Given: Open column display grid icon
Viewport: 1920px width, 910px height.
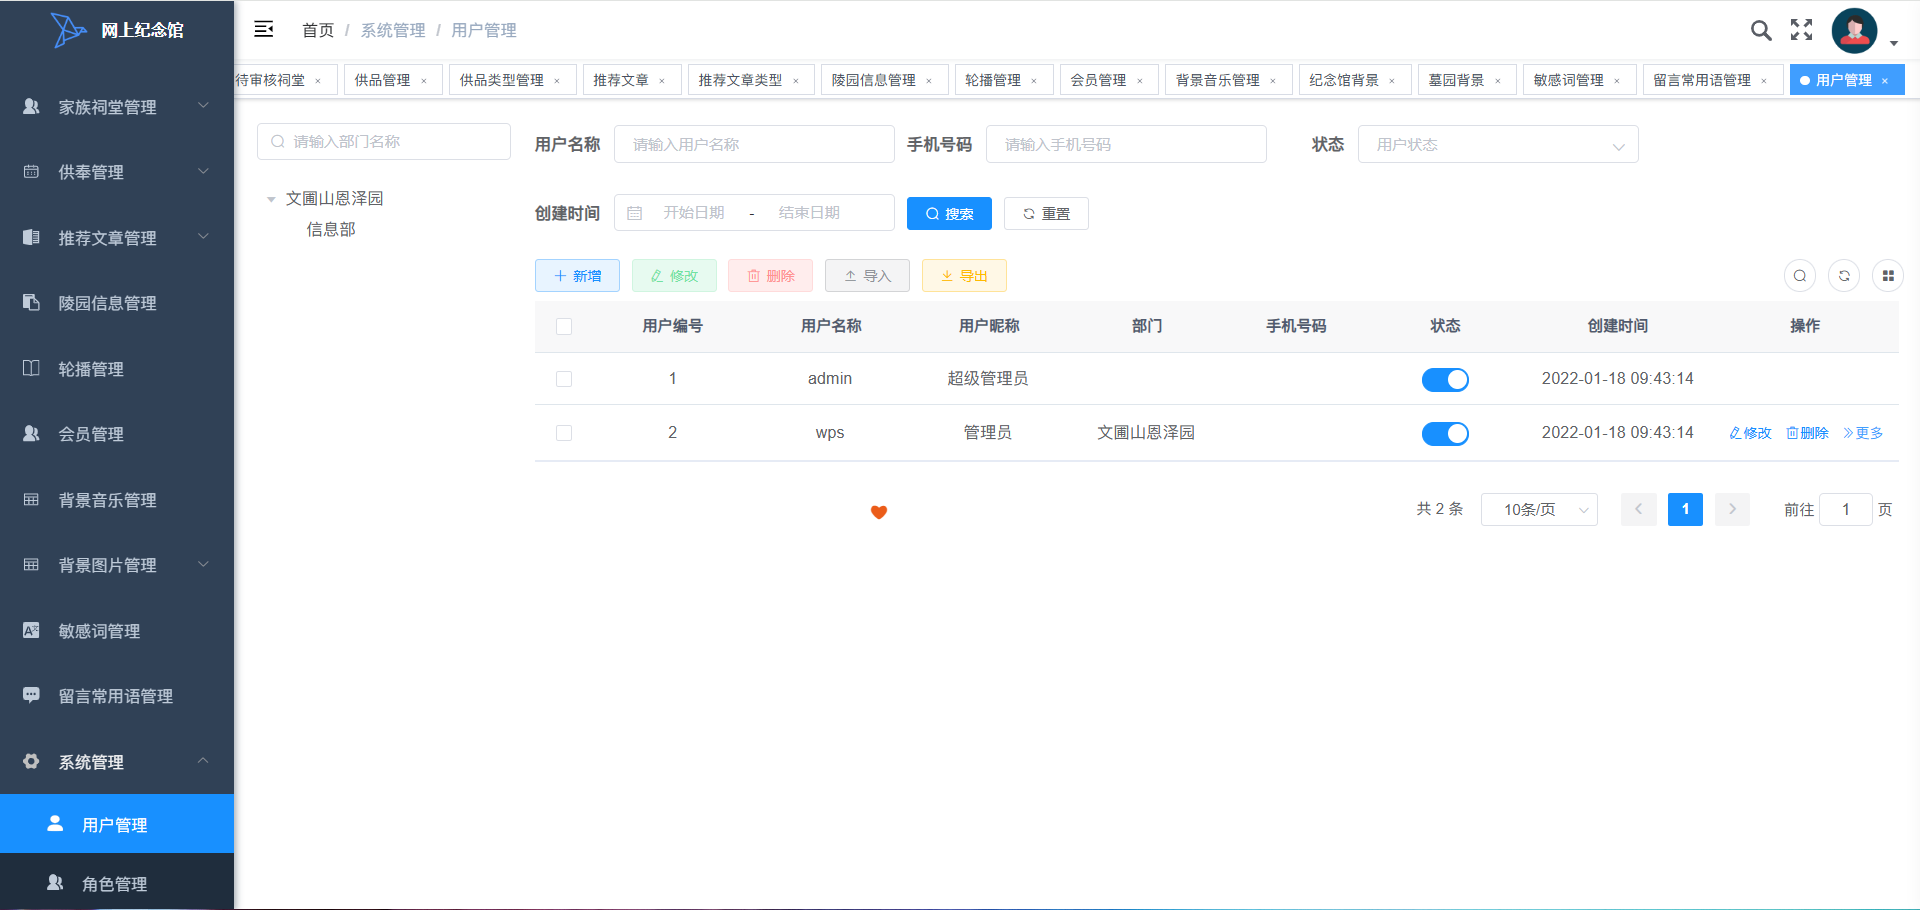Looking at the screenshot, I should coord(1888,276).
